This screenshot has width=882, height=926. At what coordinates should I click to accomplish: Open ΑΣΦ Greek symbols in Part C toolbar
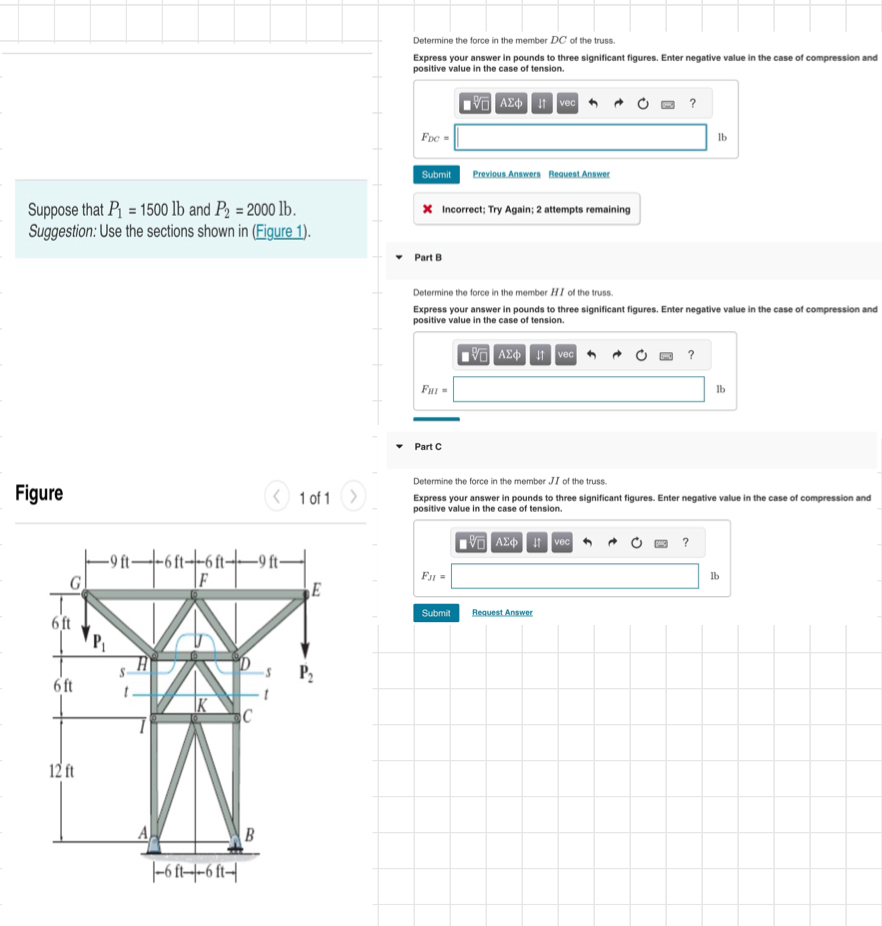click(x=508, y=542)
